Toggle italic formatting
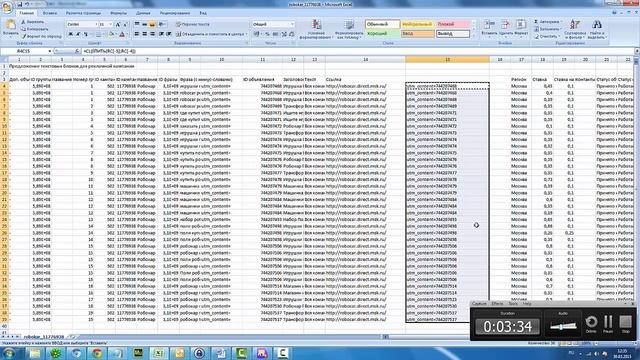640x360 pixels. [78, 34]
